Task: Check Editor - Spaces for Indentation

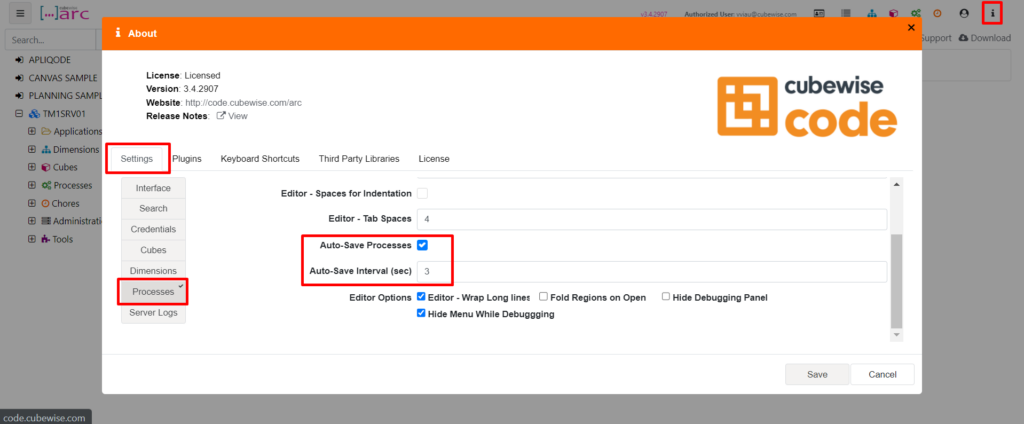Action: 422,193
